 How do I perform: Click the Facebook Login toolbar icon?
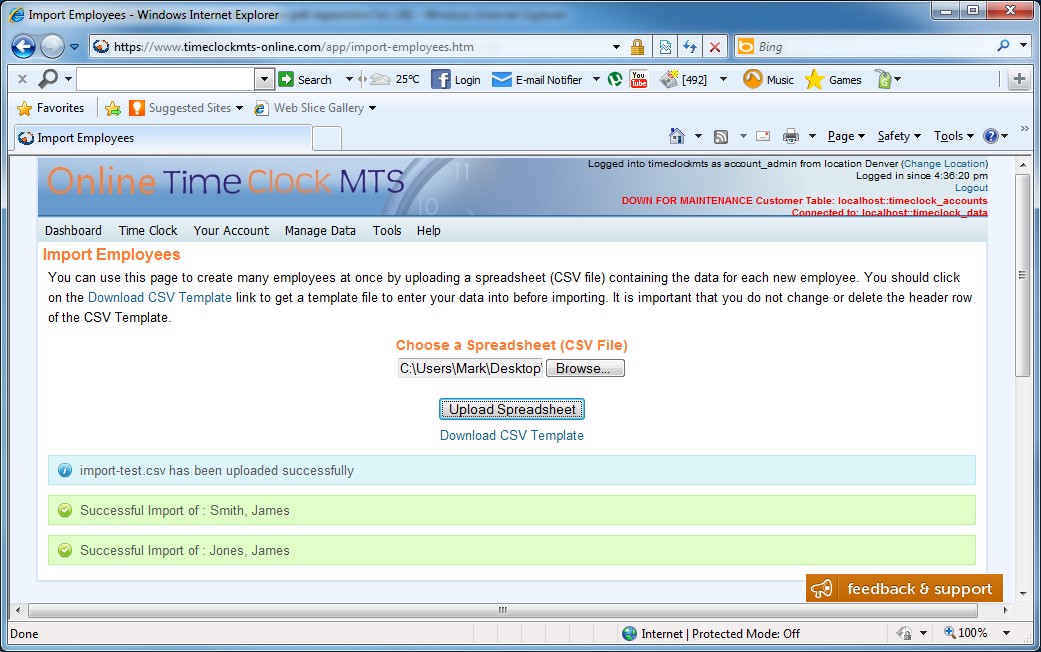coord(455,80)
